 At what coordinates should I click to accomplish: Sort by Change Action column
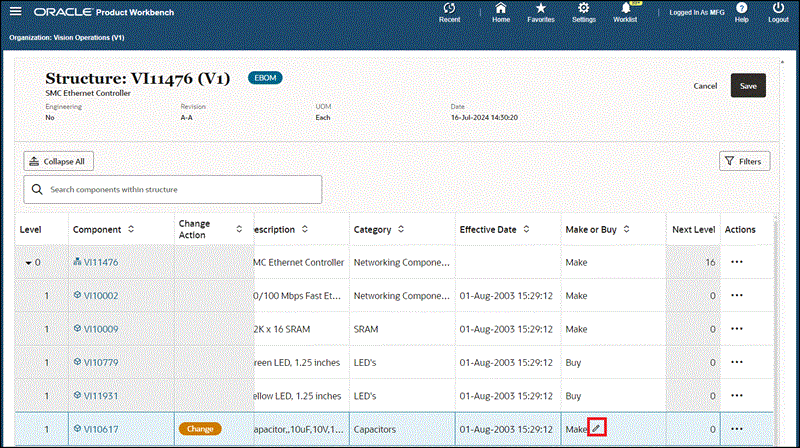pyautogui.click(x=239, y=229)
